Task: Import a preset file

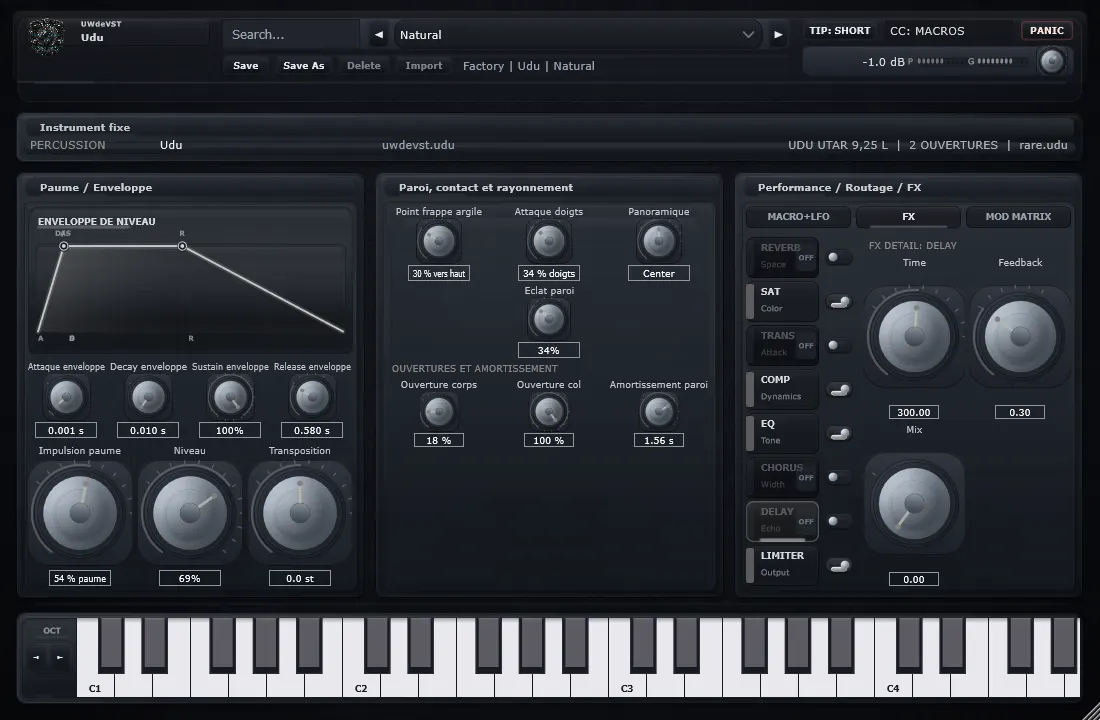Action: click(x=424, y=65)
